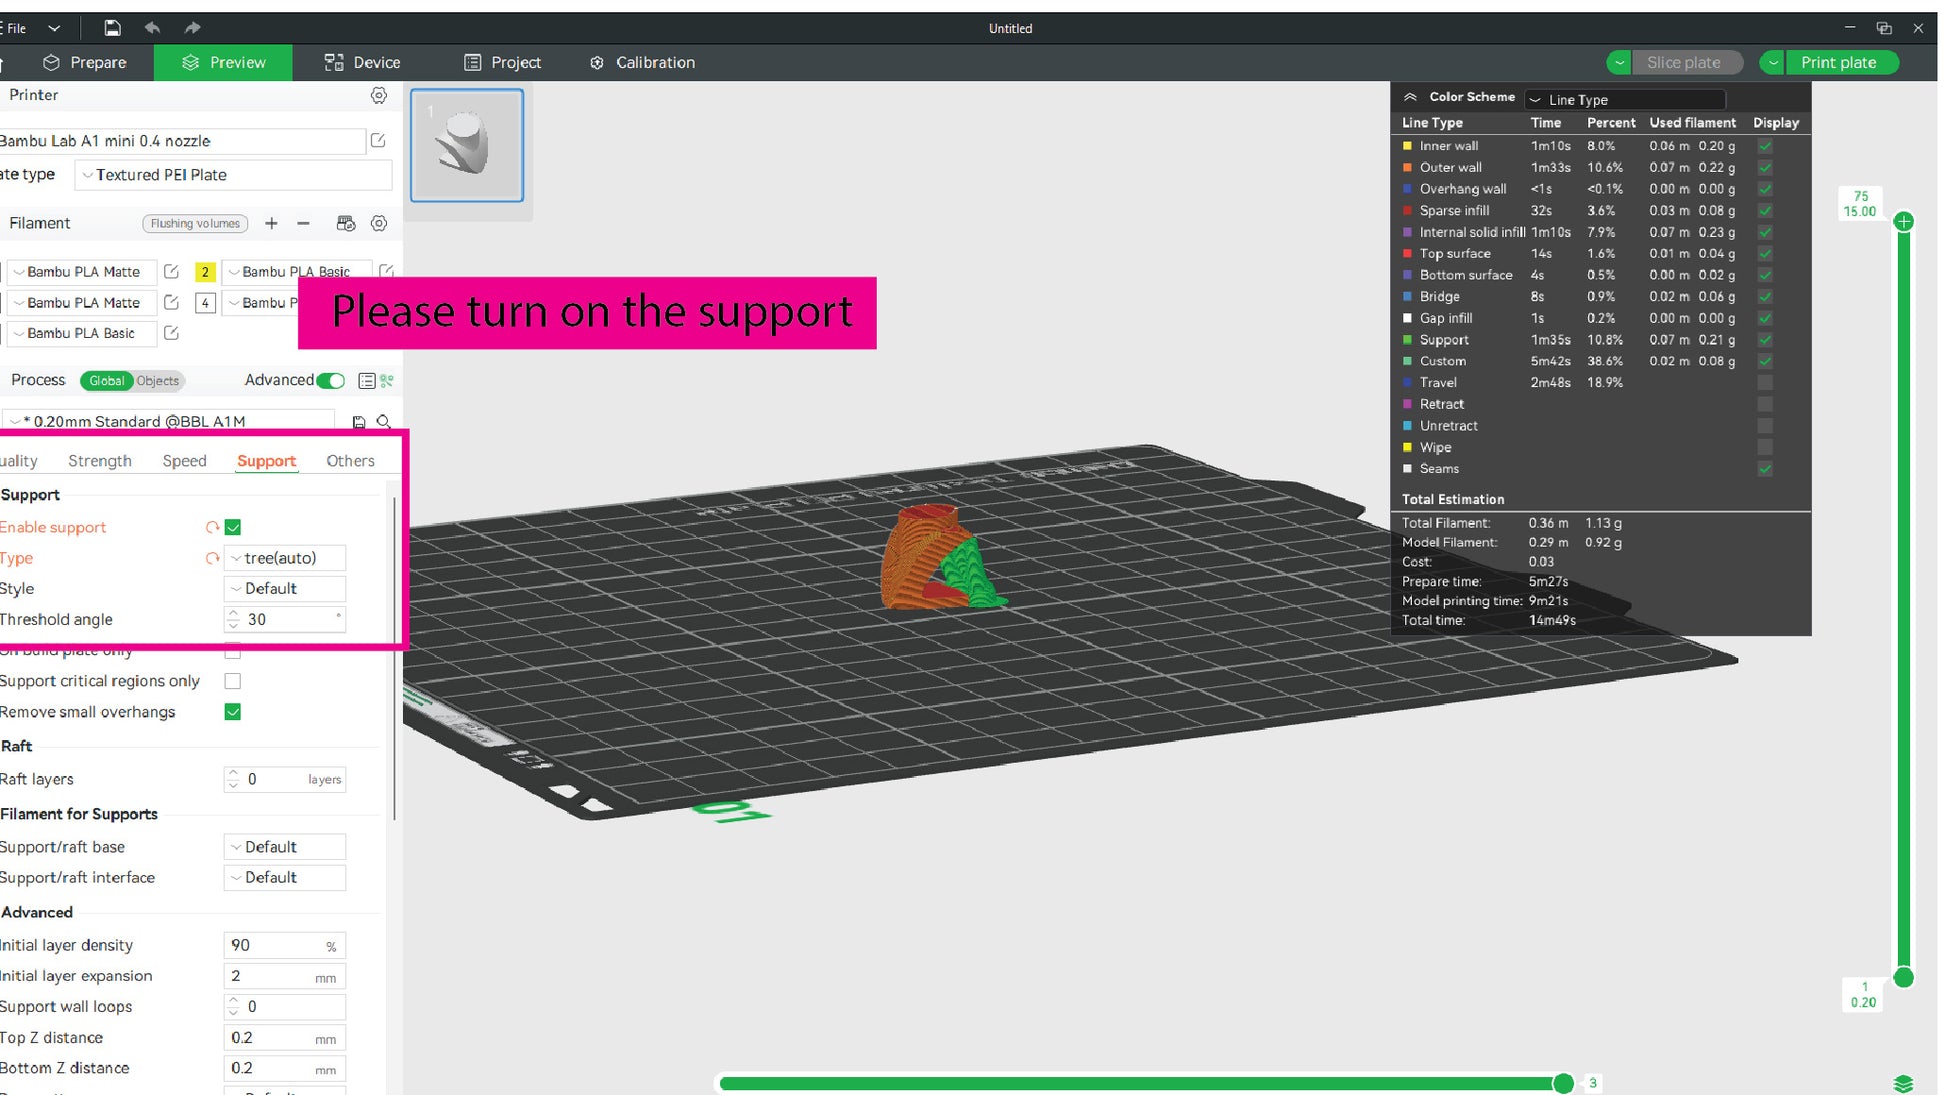1946x1095 pixels.
Task: Check Support critical regions only
Action: pos(233,681)
